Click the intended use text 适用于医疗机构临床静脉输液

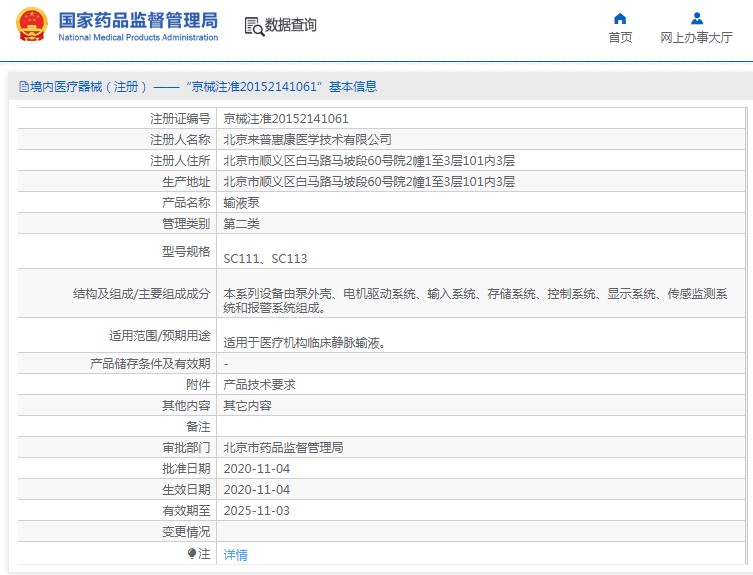click(304, 343)
